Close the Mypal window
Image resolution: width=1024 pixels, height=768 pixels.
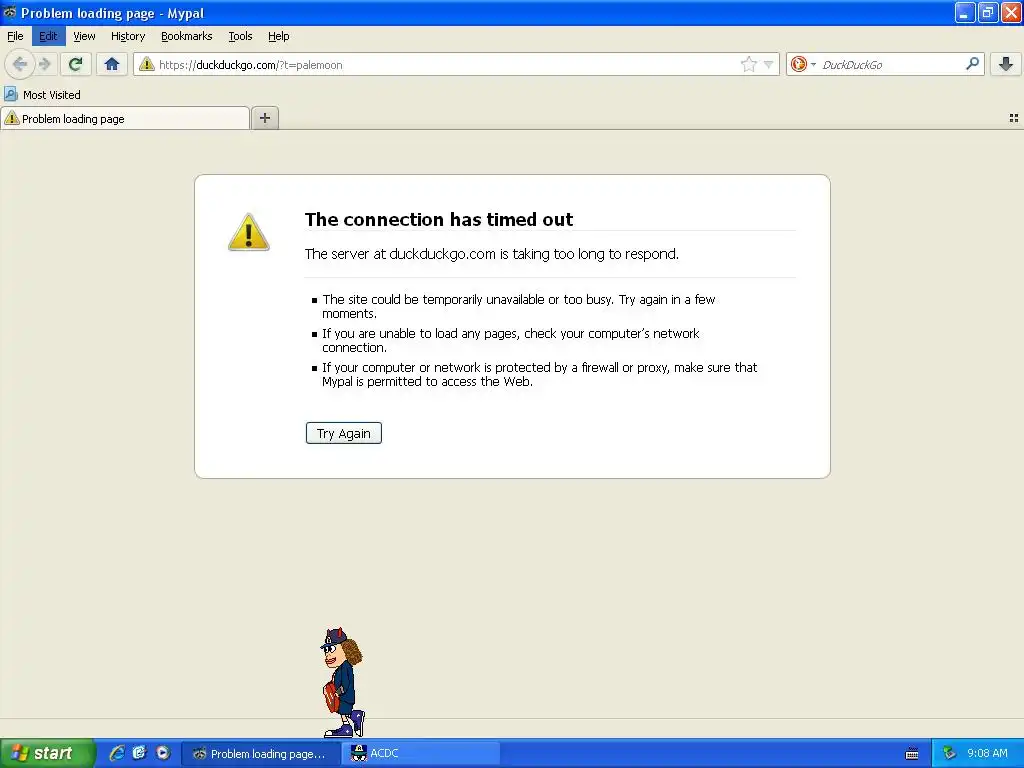(1011, 12)
